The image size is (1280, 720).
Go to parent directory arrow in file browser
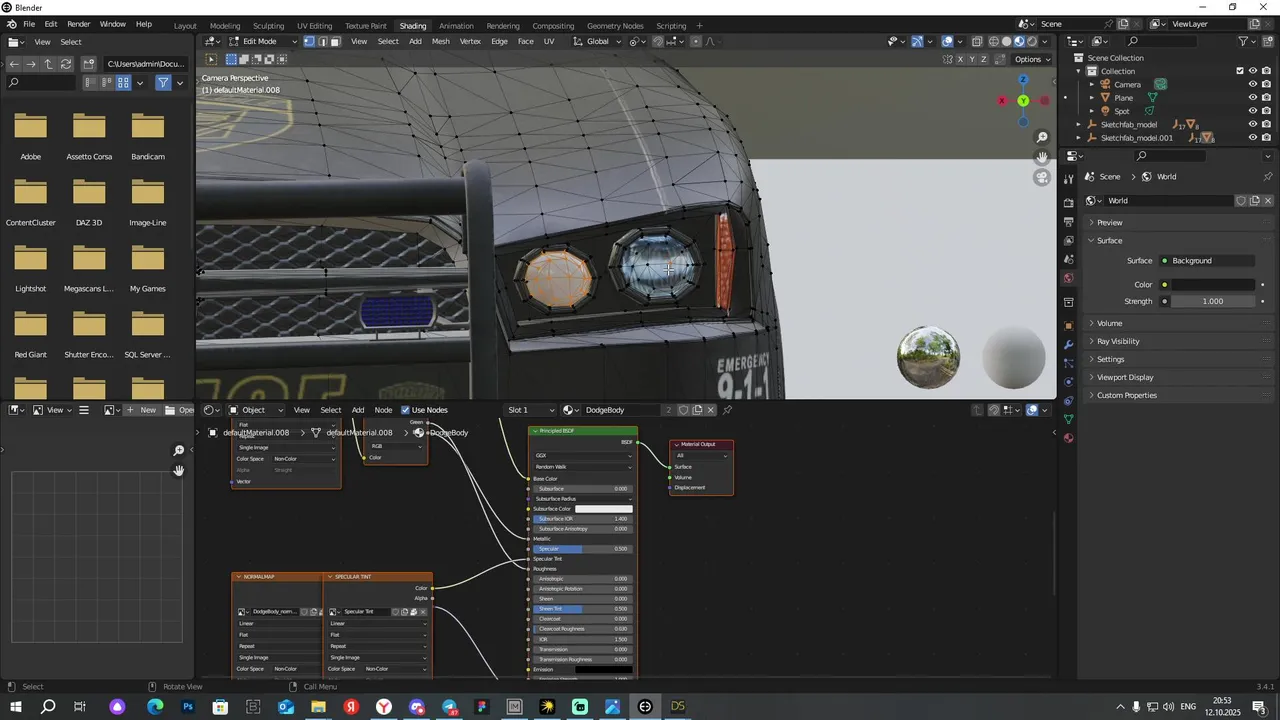point(48,64)
